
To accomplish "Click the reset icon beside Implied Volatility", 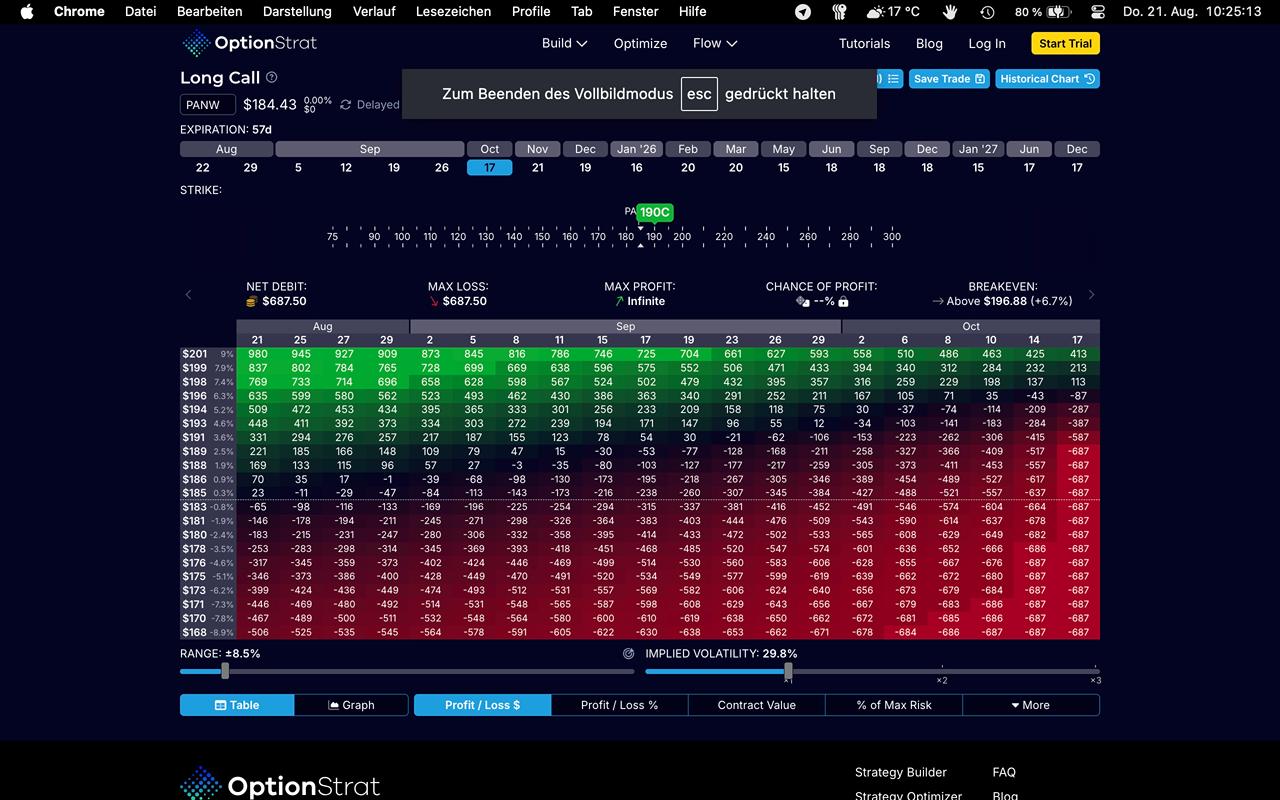I will 629,654.
